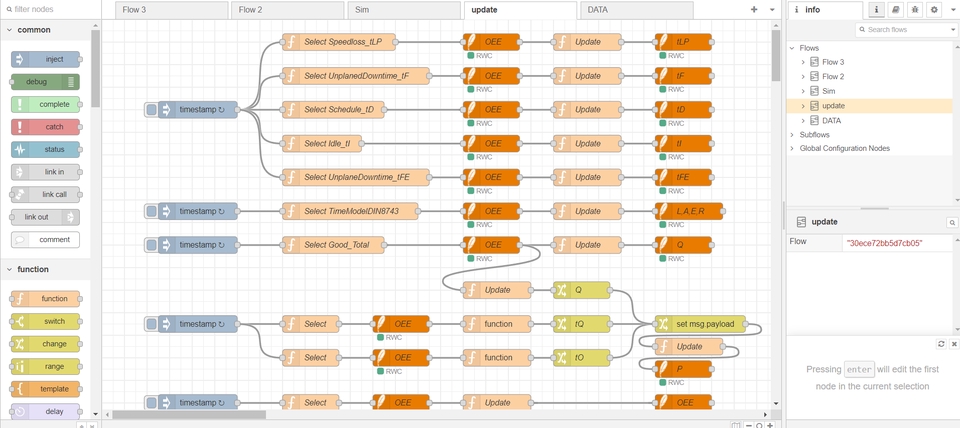Expand DATA in the info tree
Screen dimensions: 960x428
803,121
